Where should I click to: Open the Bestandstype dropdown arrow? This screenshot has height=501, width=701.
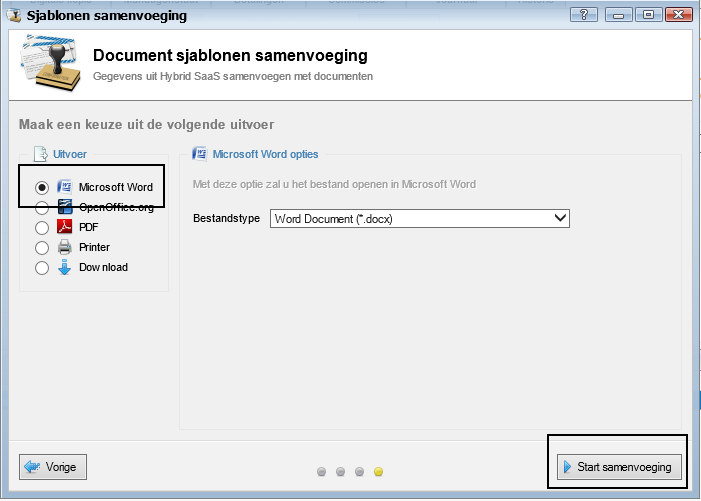(559, 218)
